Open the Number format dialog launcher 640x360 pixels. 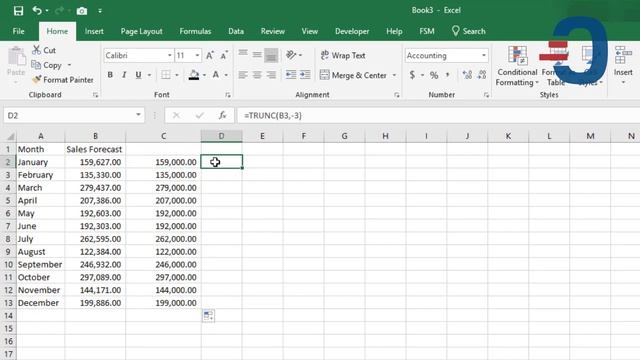(x=486, y=95)
